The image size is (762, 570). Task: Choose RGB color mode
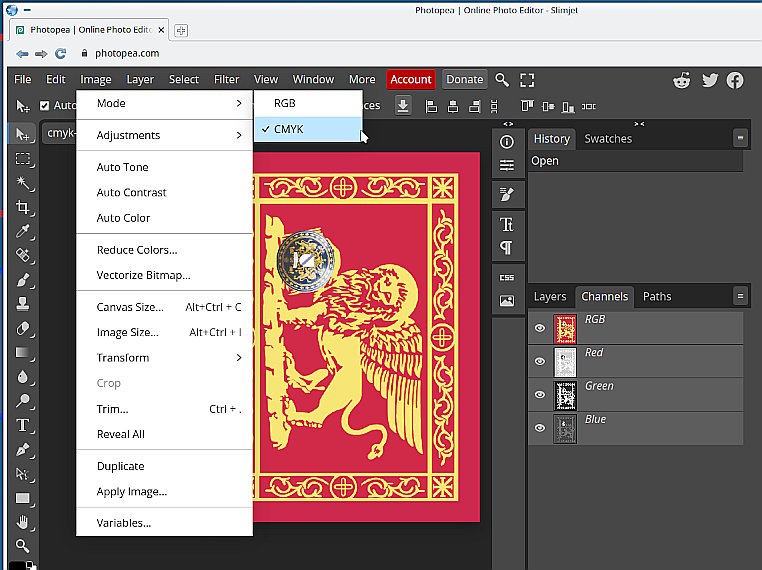click(x=285, y=103)
